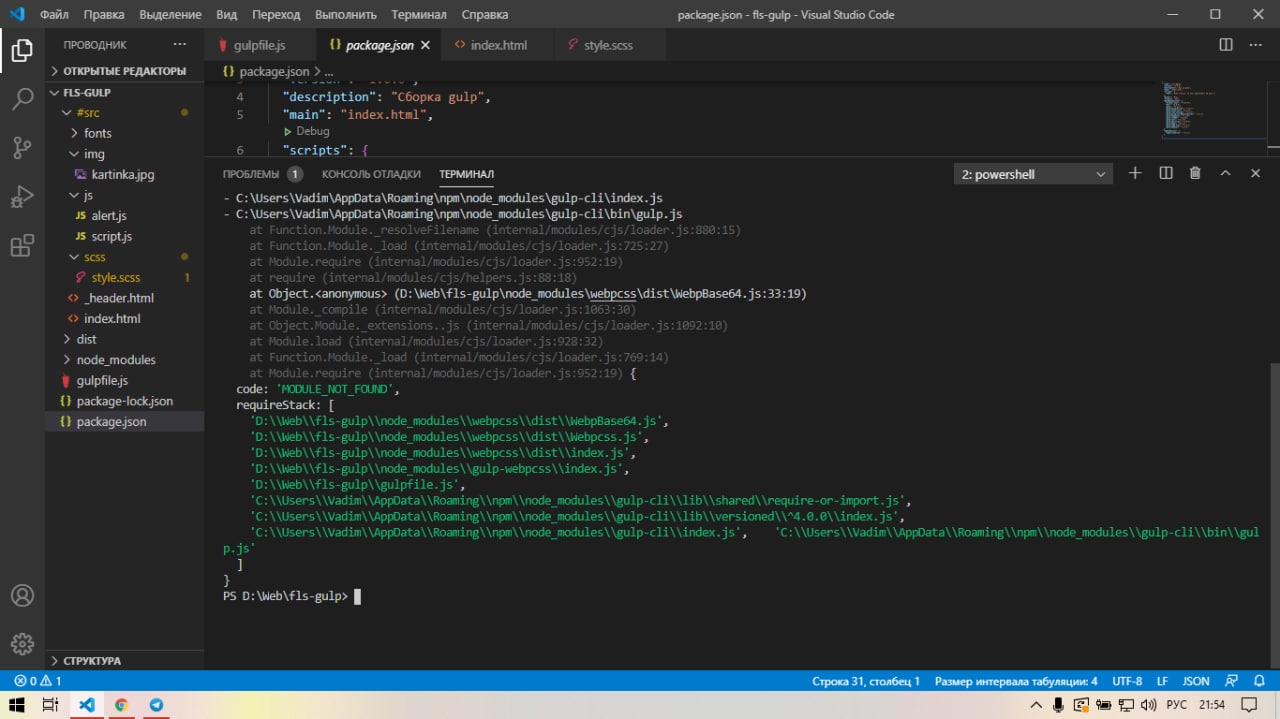Collapse the scss folder
The image size is (1280, 719).
pos(125,257)
